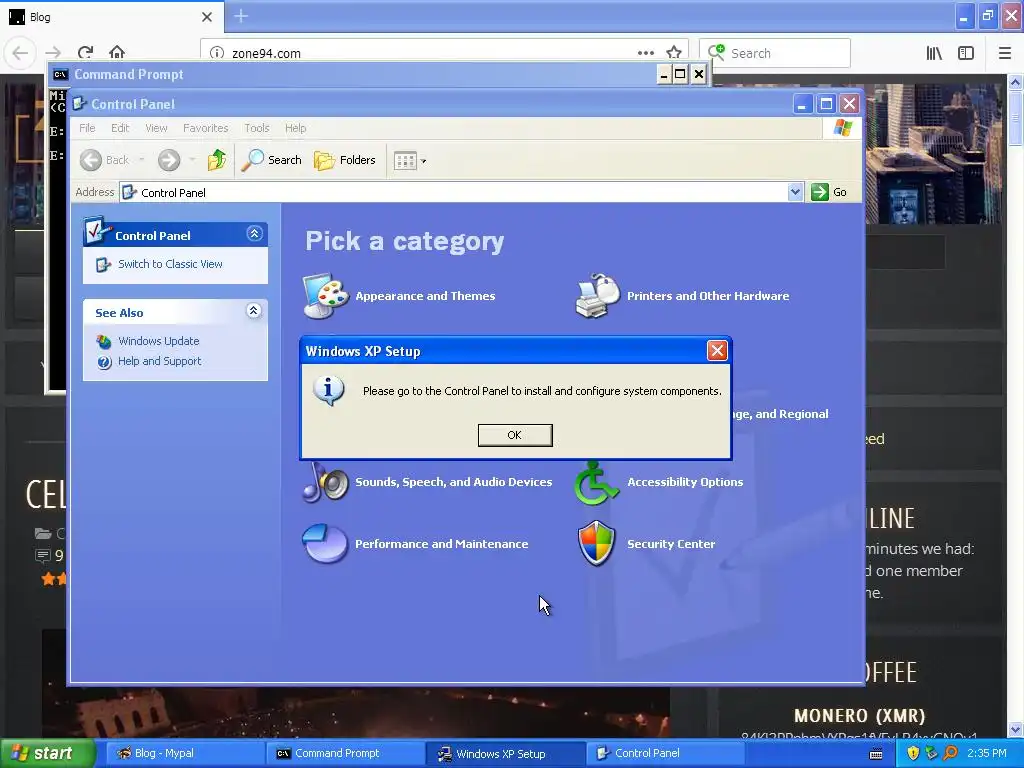The height and width of the screenshot is (768, 1024).
Task: Toggle the Folders pane button
Action: click(345, 160)
